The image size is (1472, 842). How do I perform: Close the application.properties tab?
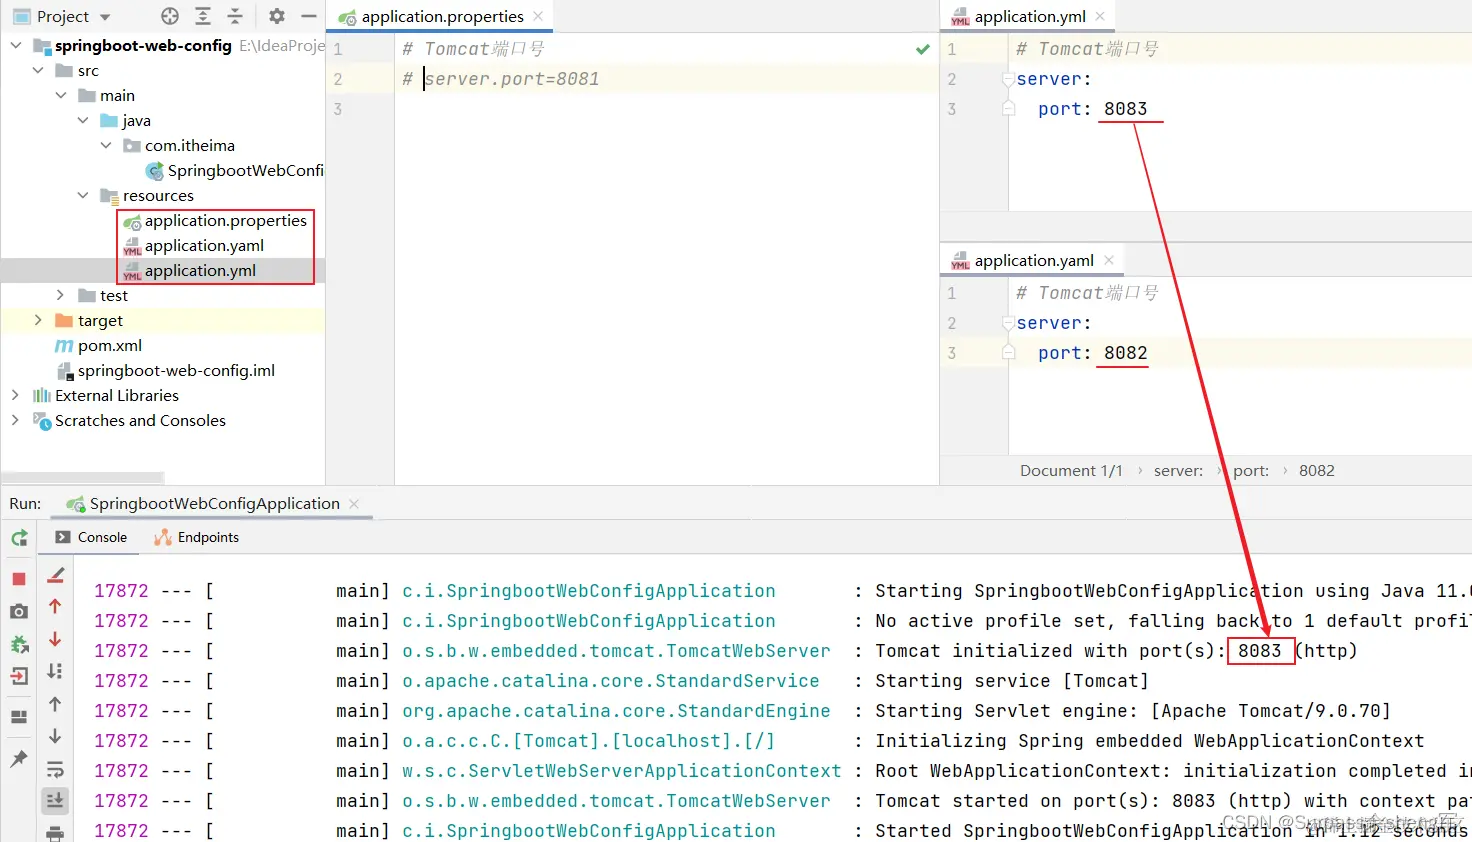538,16
